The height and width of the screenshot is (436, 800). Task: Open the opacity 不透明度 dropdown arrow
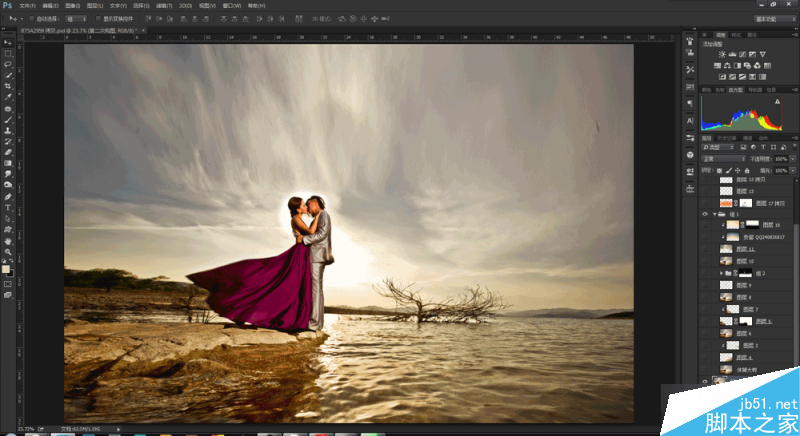[792, 159]
